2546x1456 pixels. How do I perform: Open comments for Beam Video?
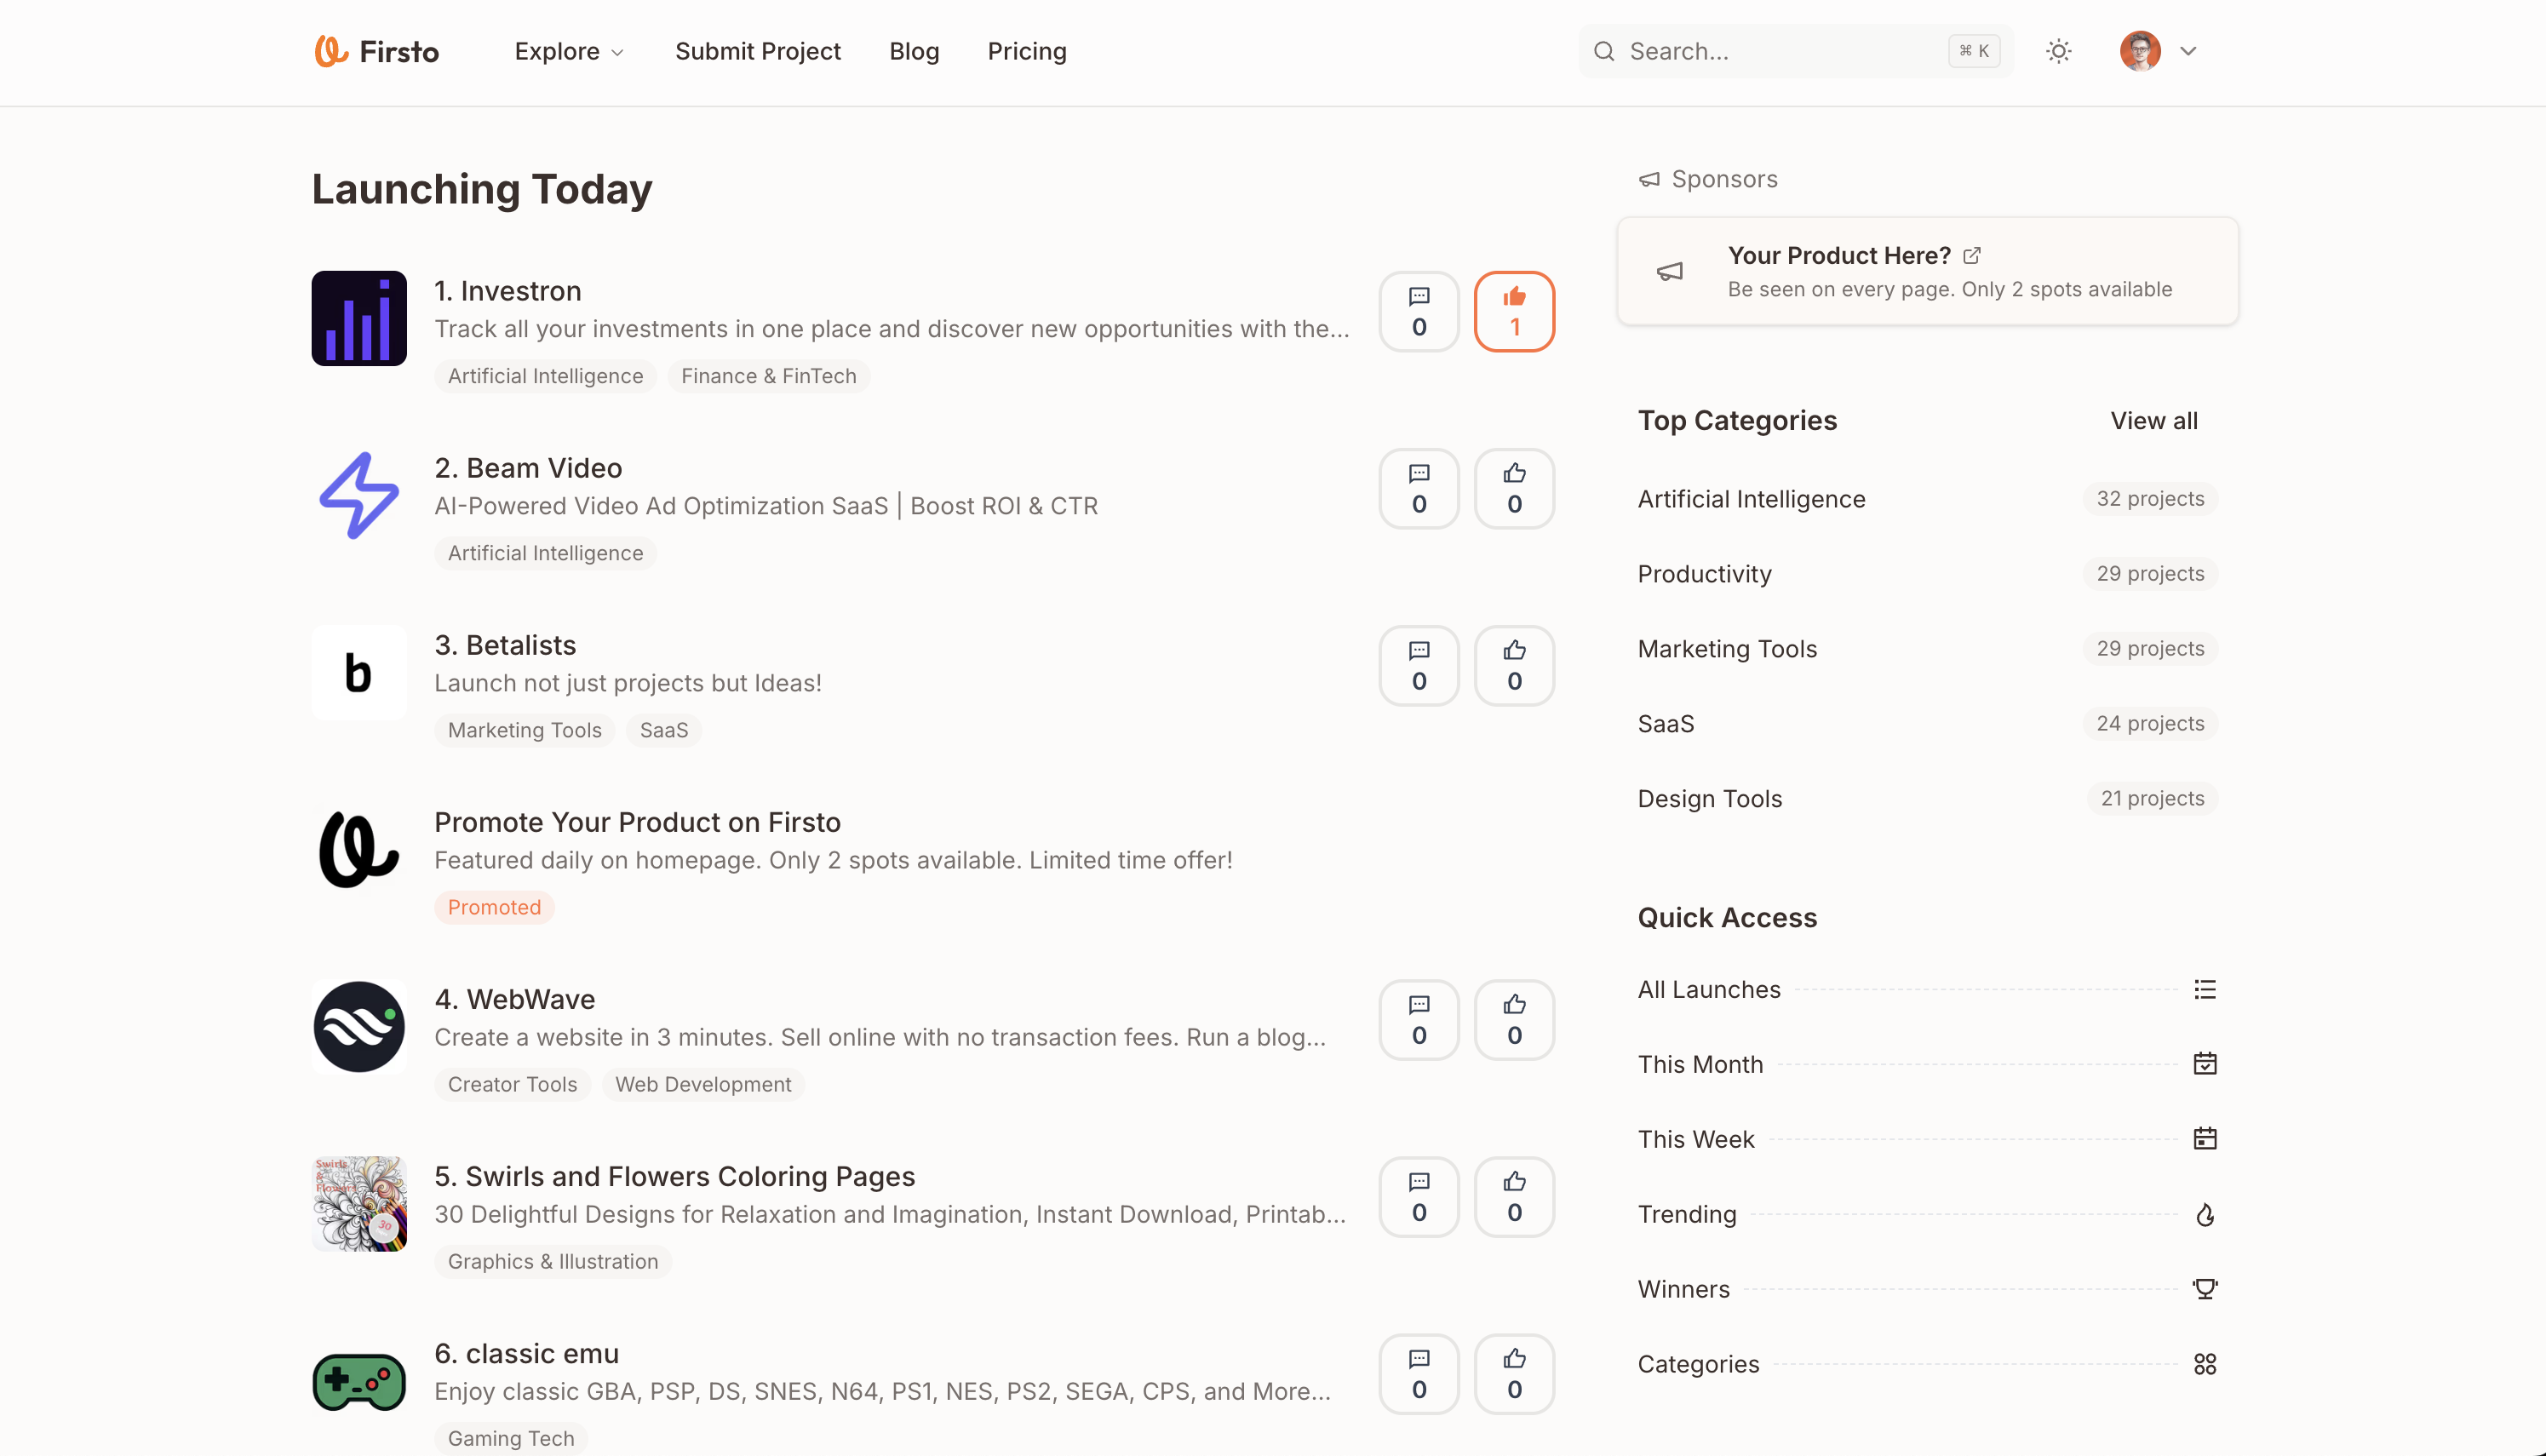click(1419, 488)
